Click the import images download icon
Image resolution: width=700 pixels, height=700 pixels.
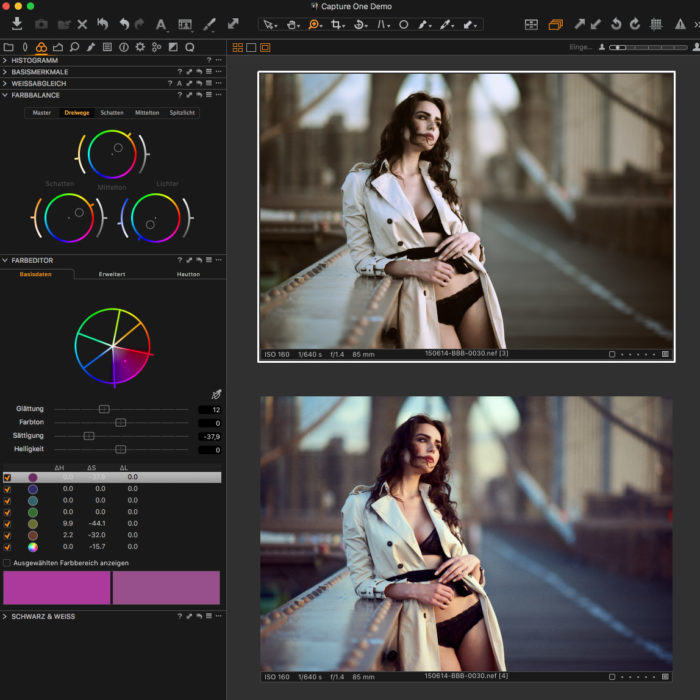(17, 24)
